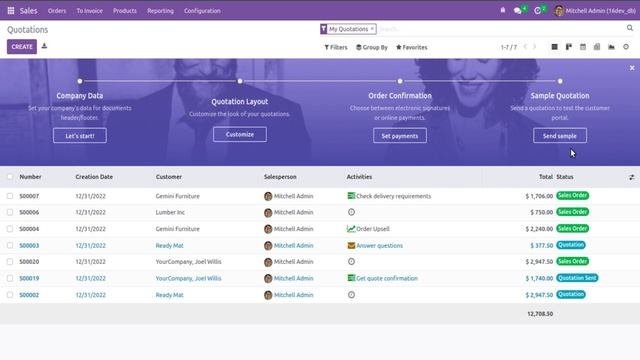The width and height of the screenshot is (640, 360).
Task: Open the To Invoice menu
Action: coord(90,11)
